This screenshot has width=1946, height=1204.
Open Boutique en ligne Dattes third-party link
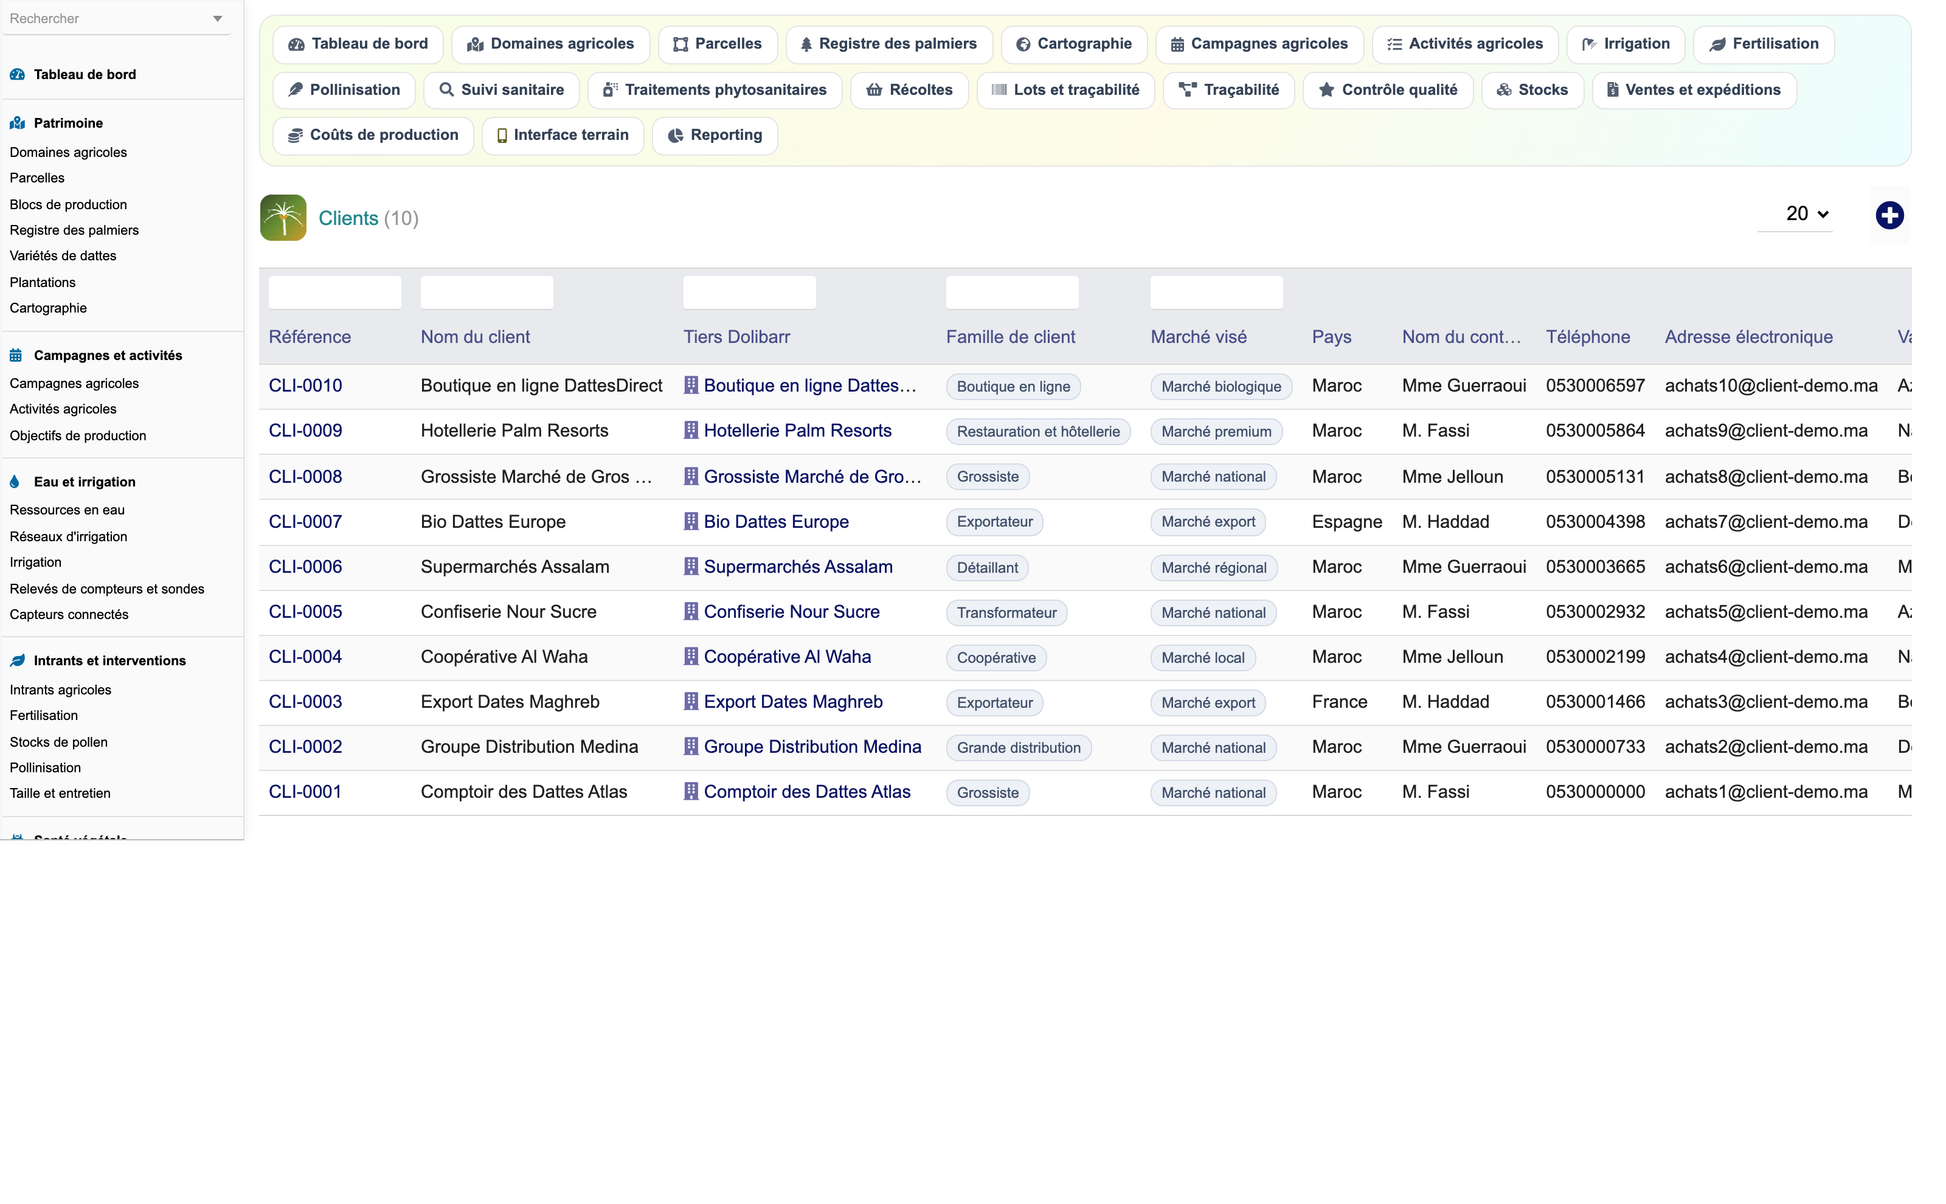pyautogui.click(x=810, y=385)
